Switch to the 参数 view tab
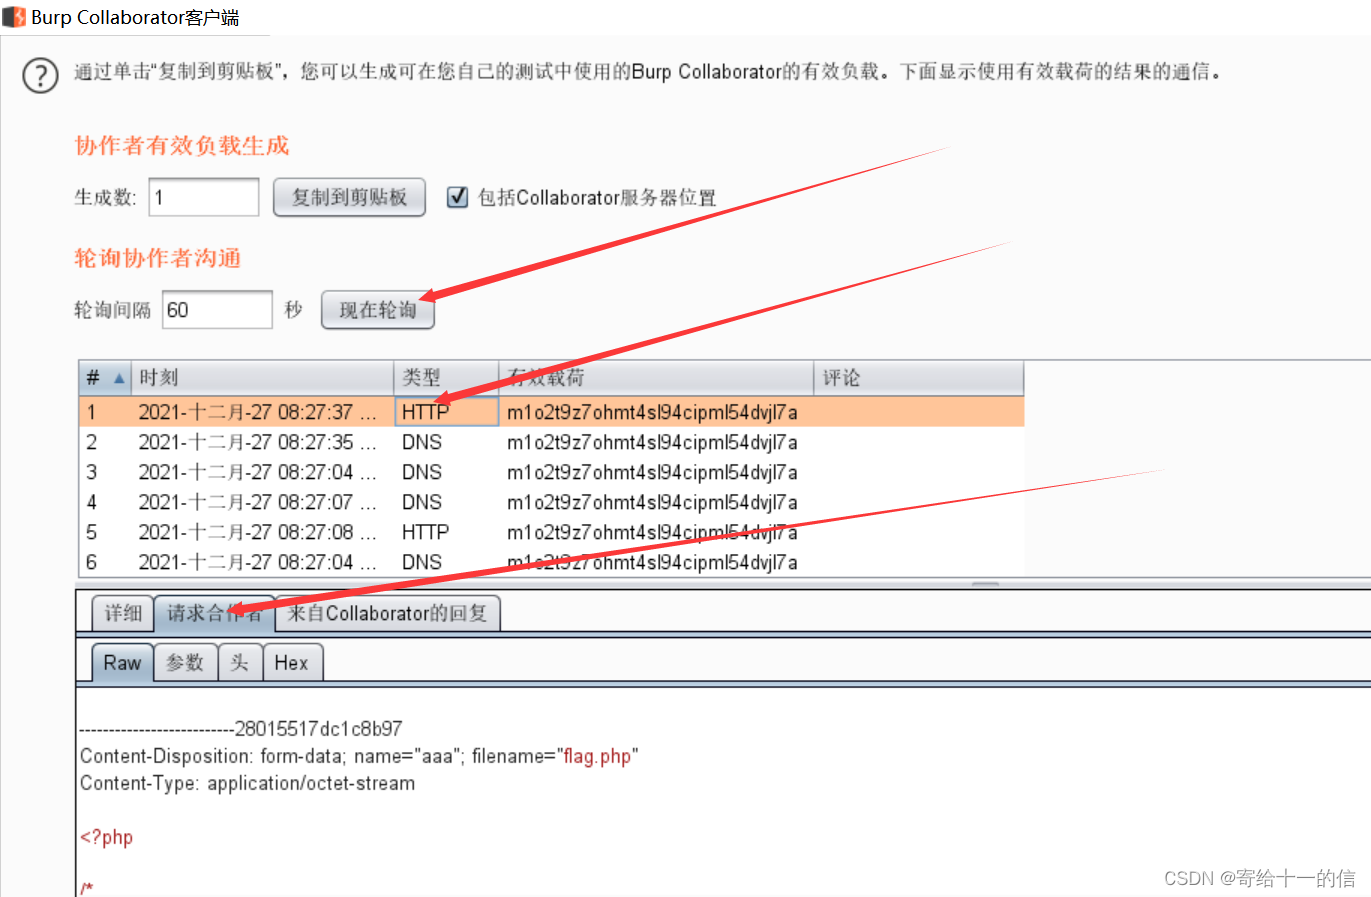This screenshot has width=1371, height=897. (185, 663)
